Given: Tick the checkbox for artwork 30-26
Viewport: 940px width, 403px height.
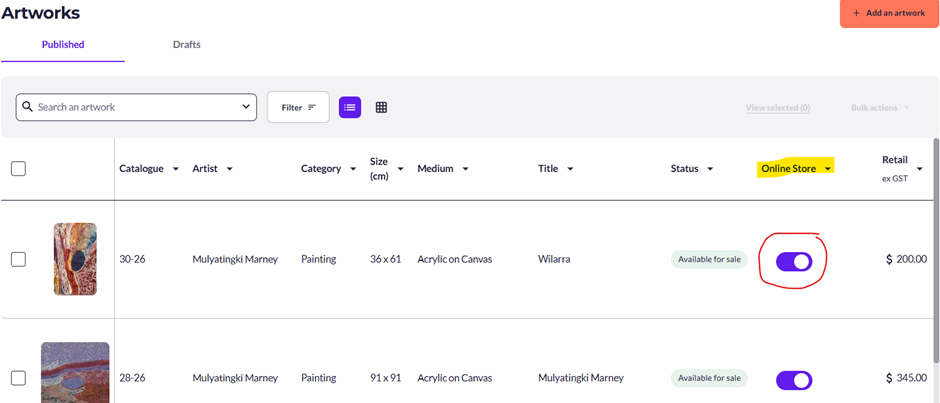Looking at the screenshot, I should (x=18, y=259).
